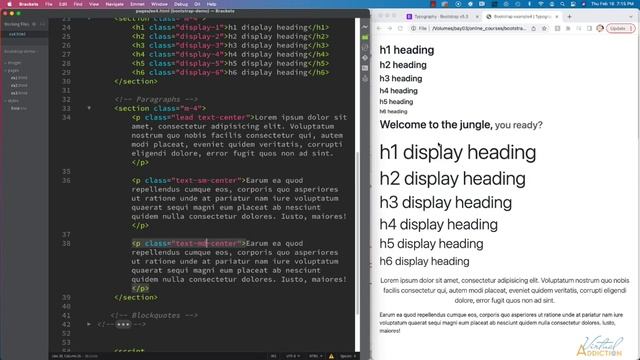640x360 pixels.
Task: Go forward in the browser
Action: point(389,28)
